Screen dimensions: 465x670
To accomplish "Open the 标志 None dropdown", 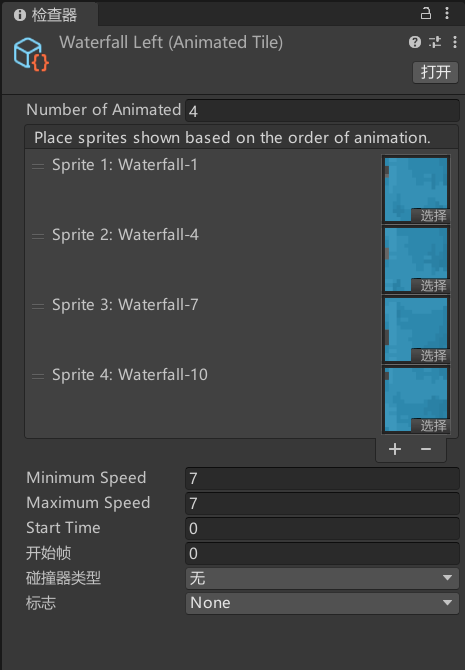I will point(322,603).
